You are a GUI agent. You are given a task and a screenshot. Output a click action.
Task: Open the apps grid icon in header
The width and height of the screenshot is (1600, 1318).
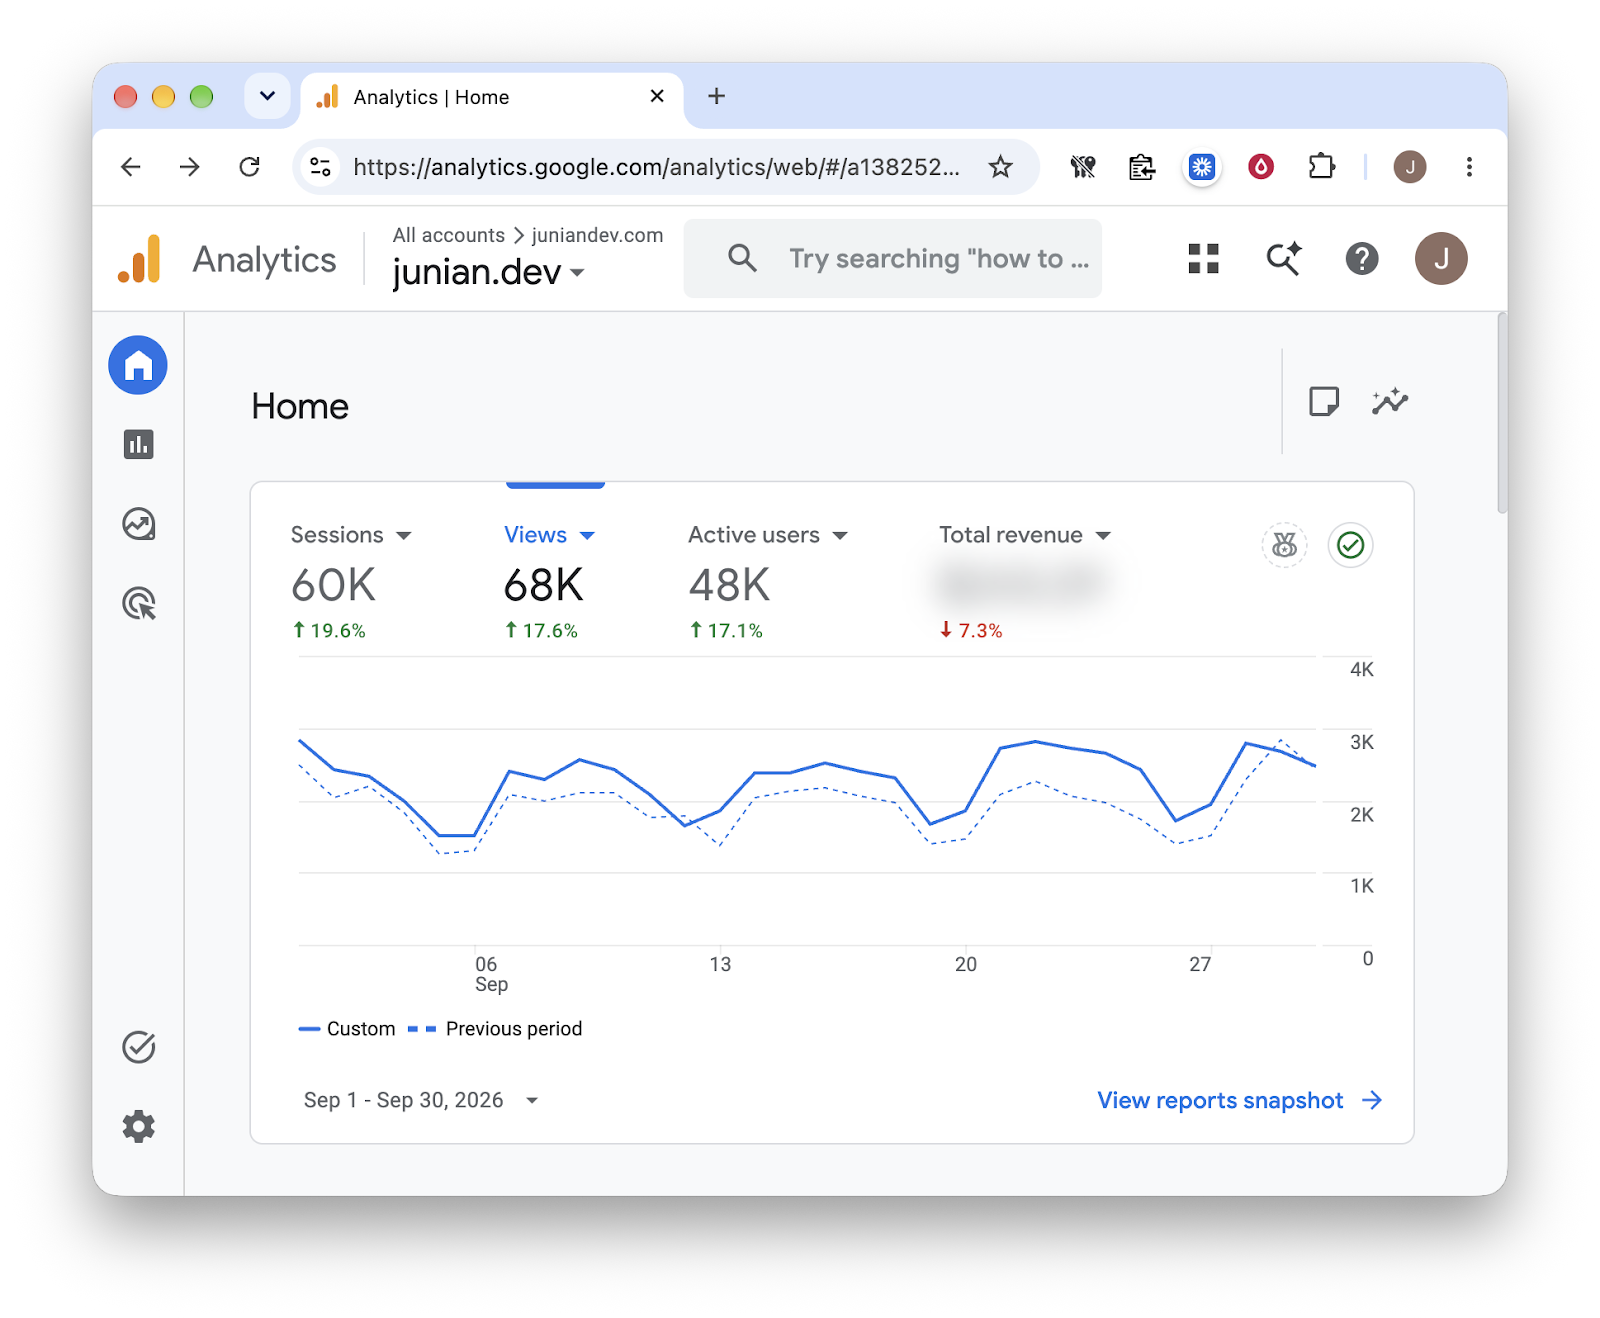click(x=1203, y=258)
